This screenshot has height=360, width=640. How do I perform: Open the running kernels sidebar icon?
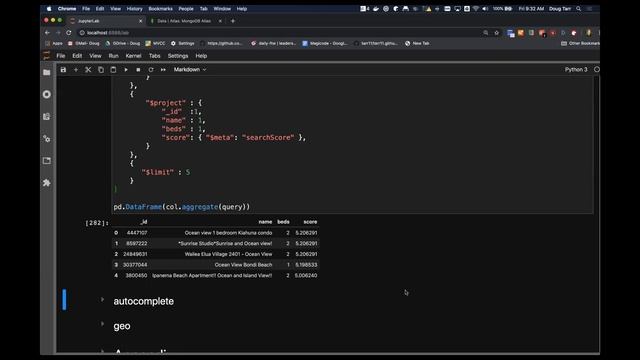point(47,94)
